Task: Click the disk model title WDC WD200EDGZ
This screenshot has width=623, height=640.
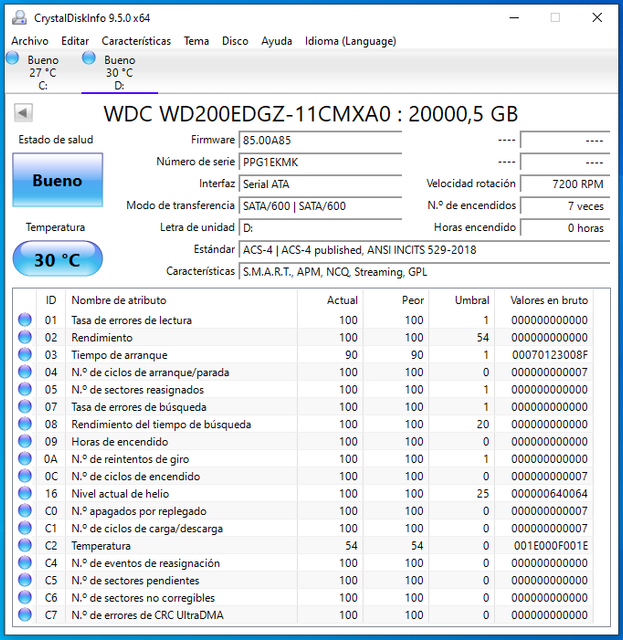Action: click(311, 113)
